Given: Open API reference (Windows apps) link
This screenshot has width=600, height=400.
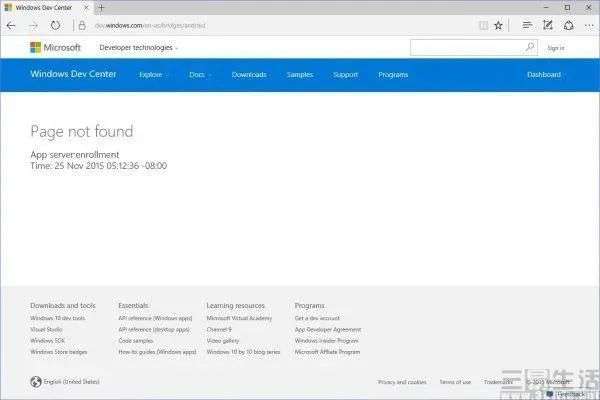Looking at the screenshot, I should [x=155, y=318].
